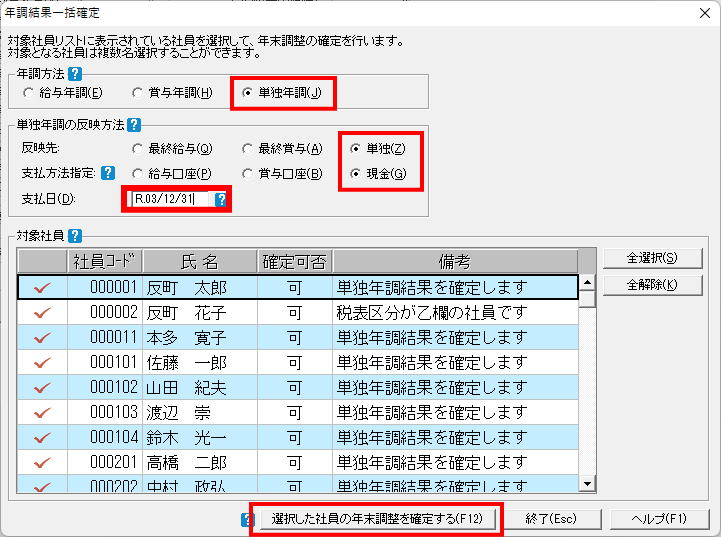Select the 賞与口座(B) payment option
721x537 pixels.
tap(248, 174)
